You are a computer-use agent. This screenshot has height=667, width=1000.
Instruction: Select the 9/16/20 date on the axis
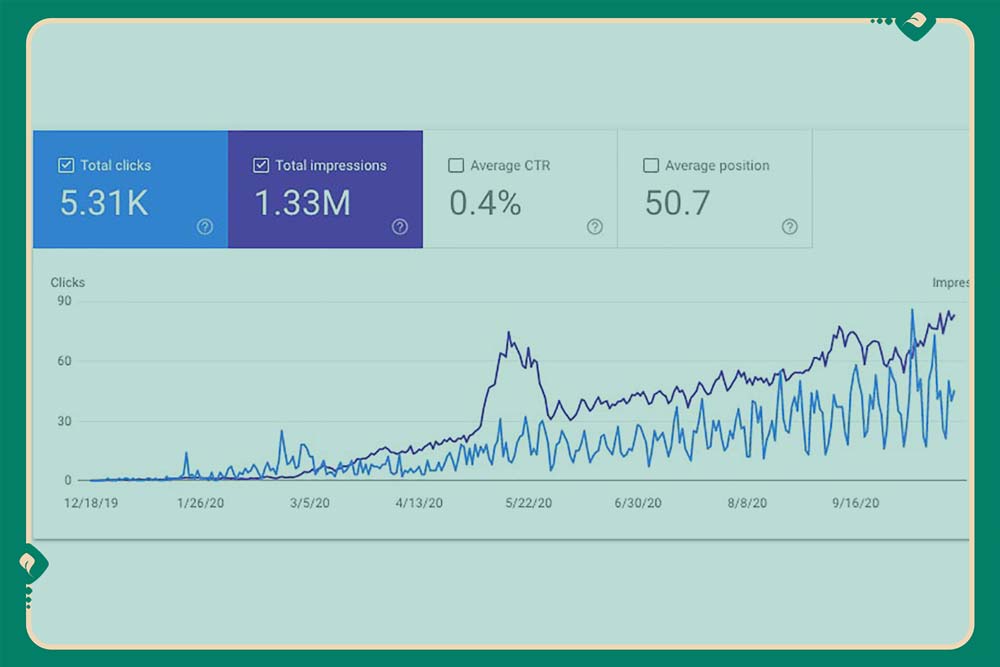tap(855, 503)
